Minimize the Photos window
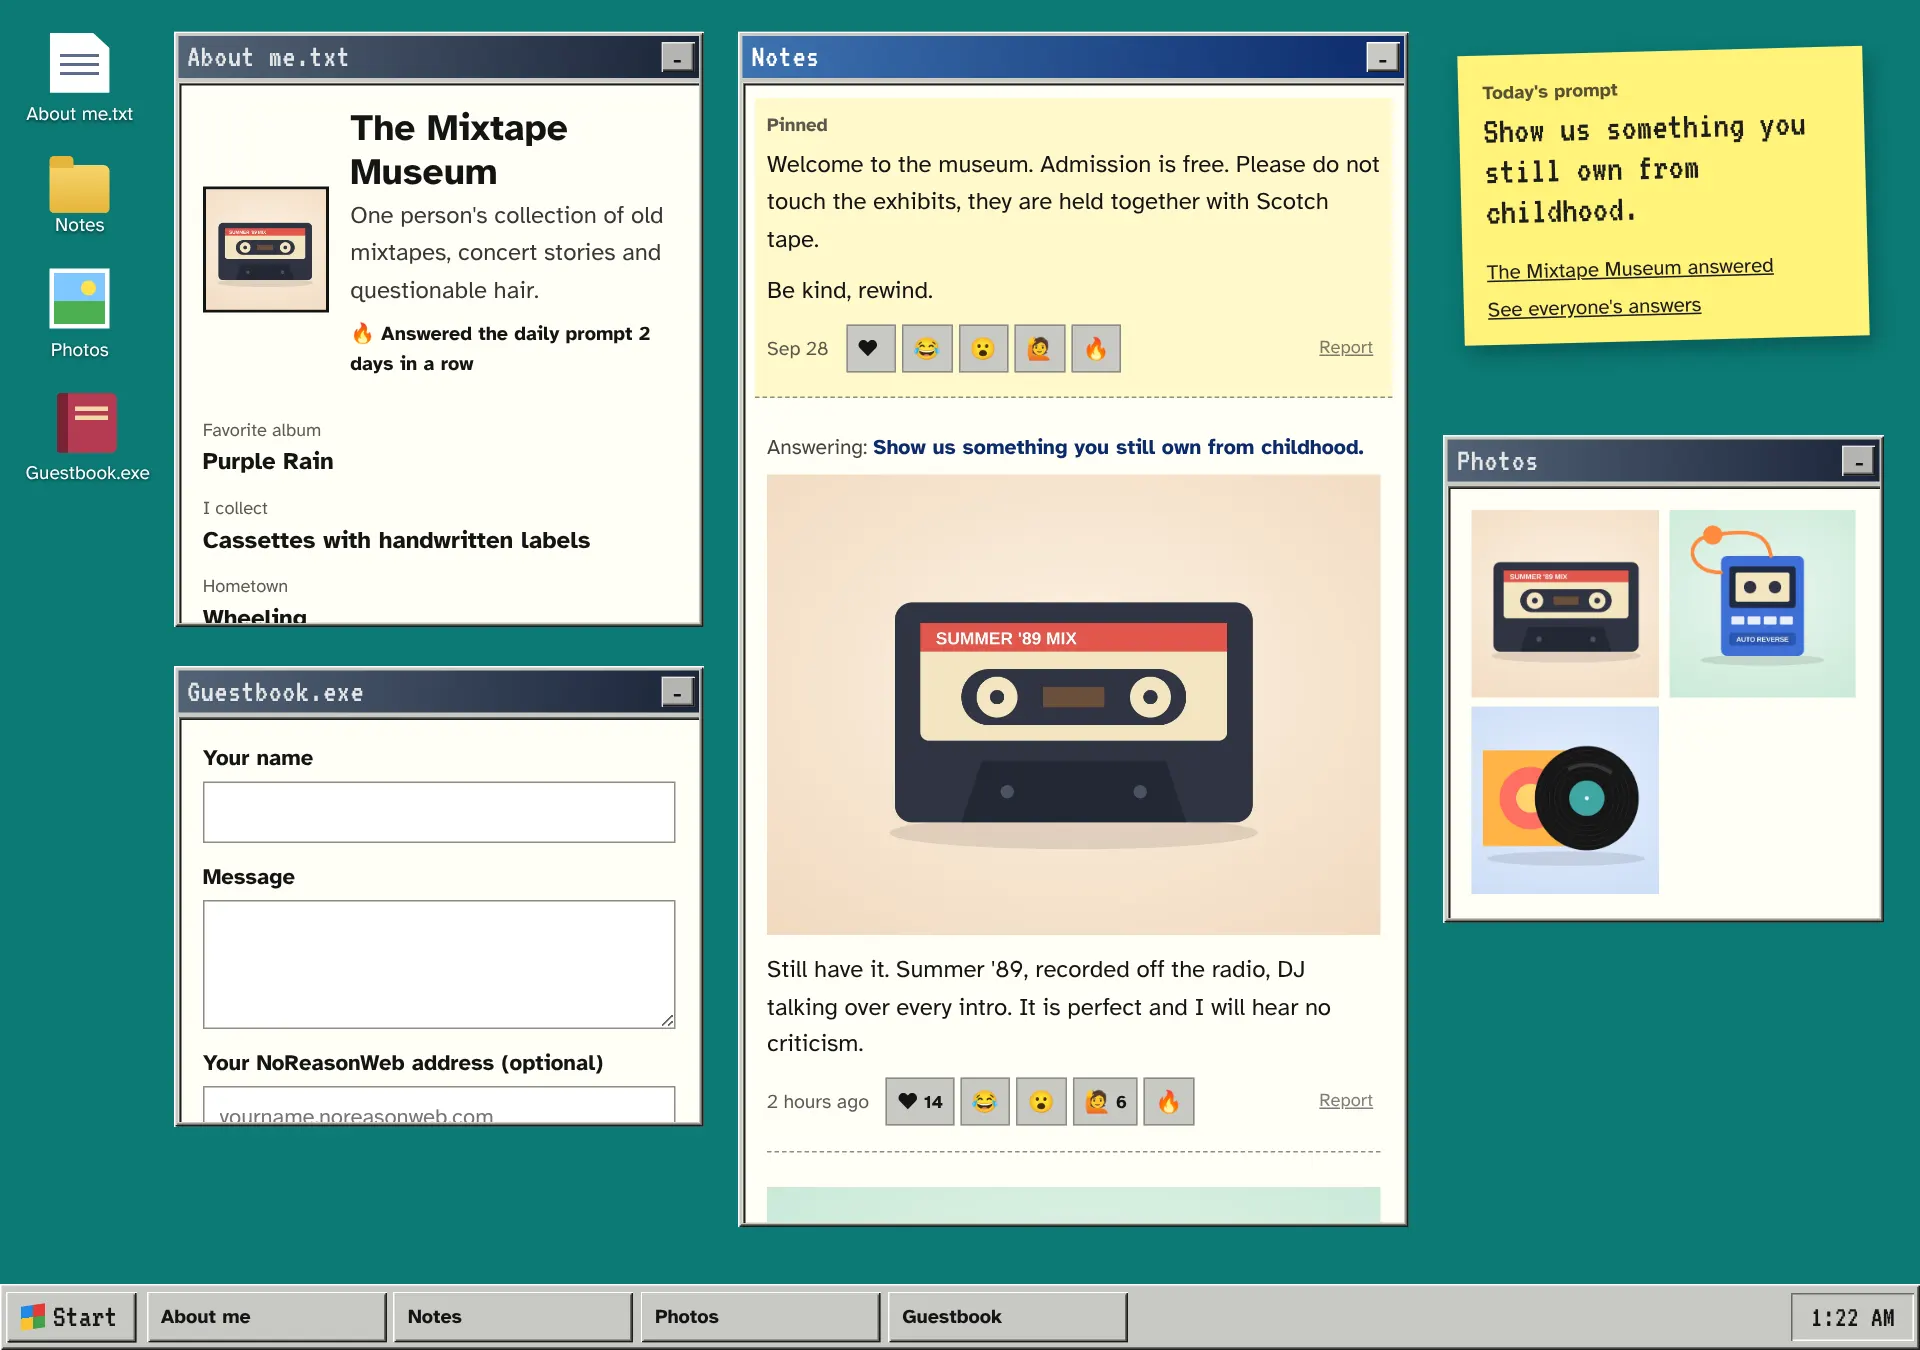Image resolution: width=1920 pixels, height=1350 pixels. pos(1858,461)
